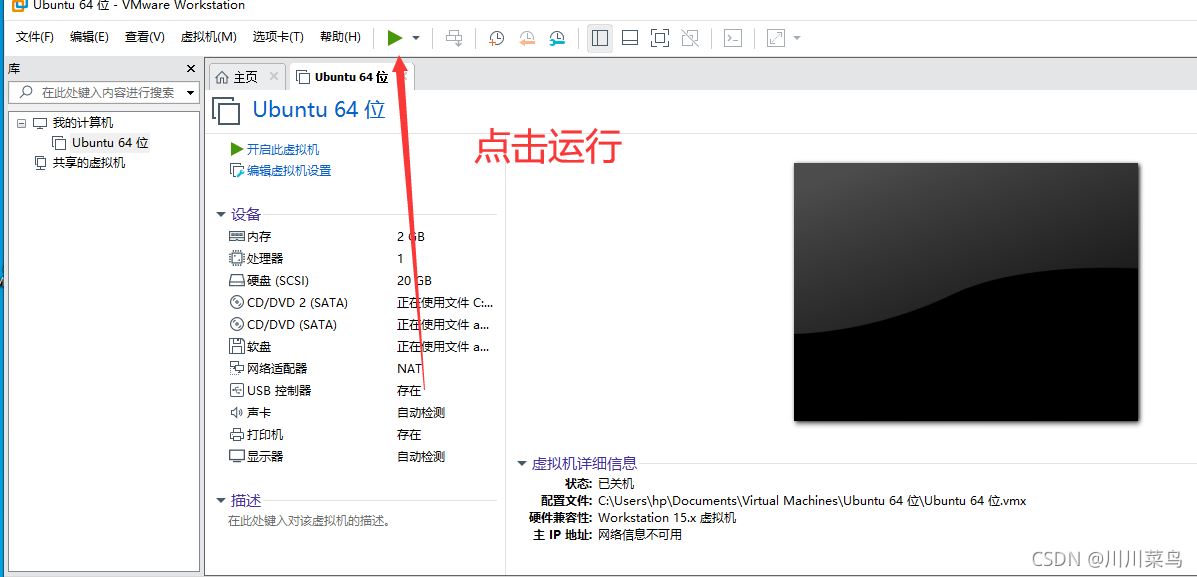The height and width of the screenshot is (577, 1197).
Task: Open the 选项卡(T) menu
Action: [278, 37]
